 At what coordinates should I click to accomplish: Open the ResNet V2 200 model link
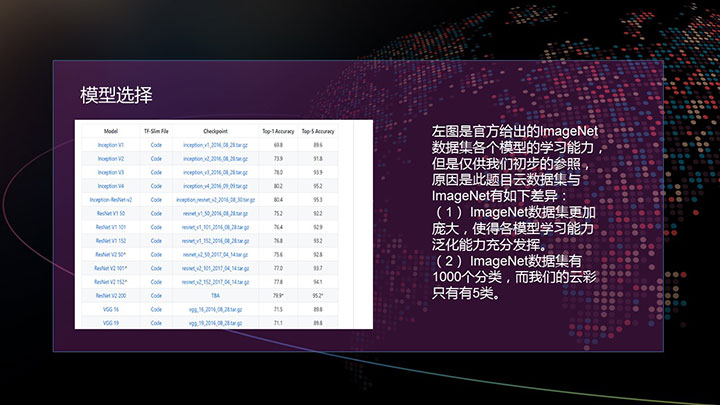point(110,296)
